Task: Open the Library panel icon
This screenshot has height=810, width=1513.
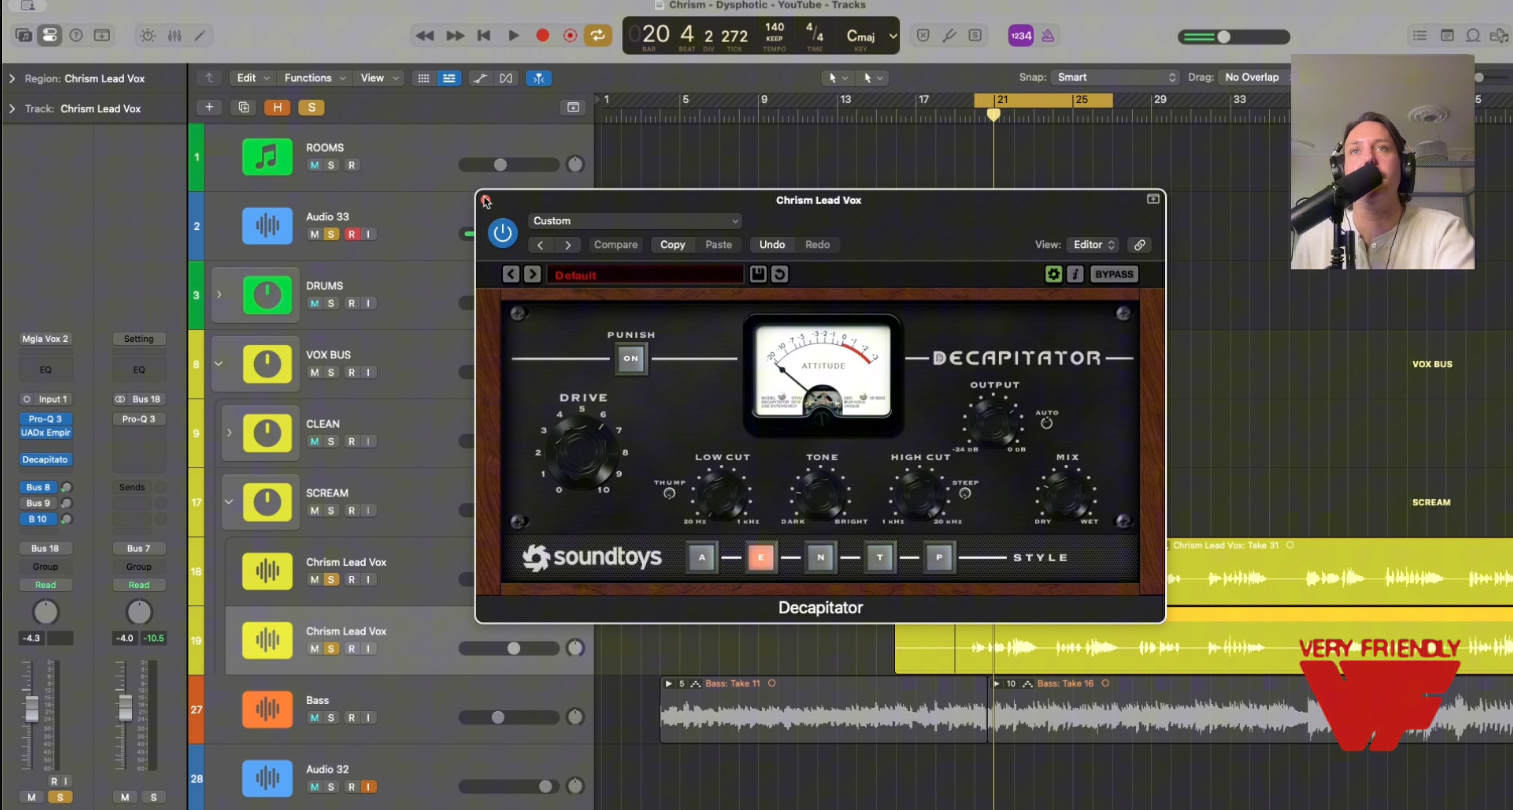Action: 23,35
